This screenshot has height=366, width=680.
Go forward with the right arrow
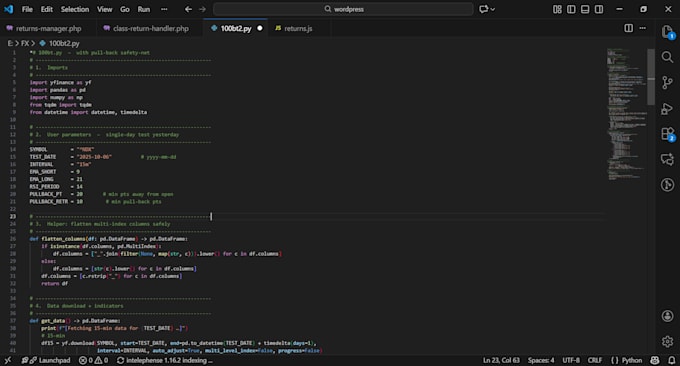202,9
